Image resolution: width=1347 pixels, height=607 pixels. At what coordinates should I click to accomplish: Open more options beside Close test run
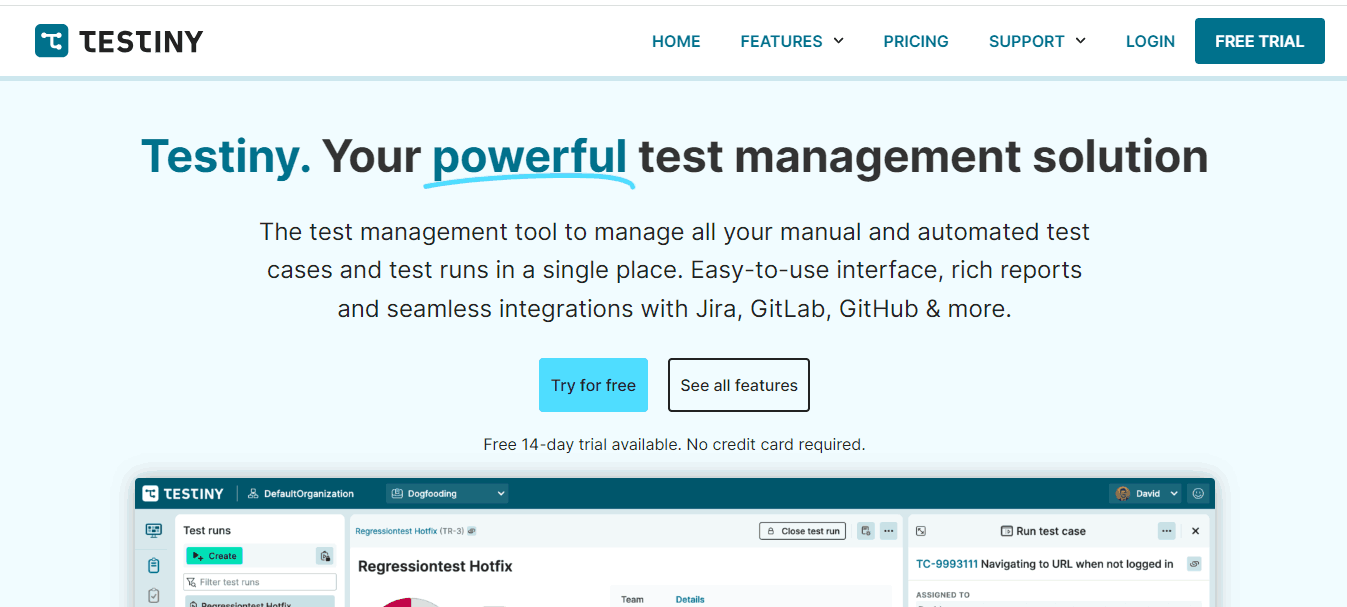click(888, 531)
